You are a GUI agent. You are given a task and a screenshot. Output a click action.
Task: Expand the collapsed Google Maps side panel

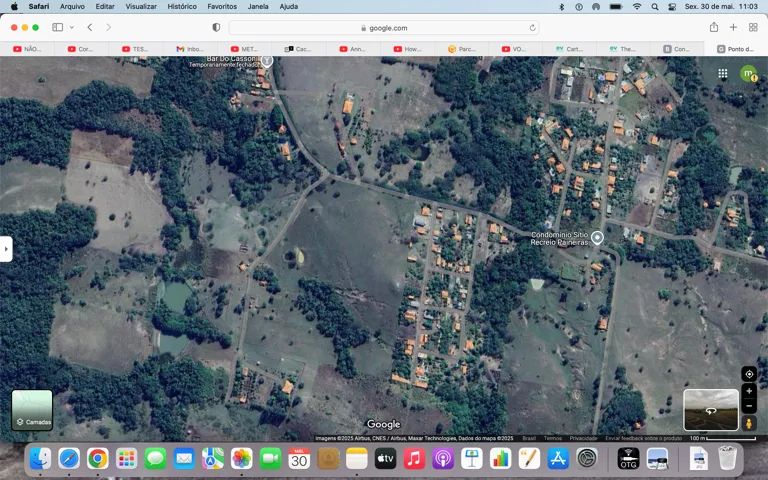pos(6,249)
